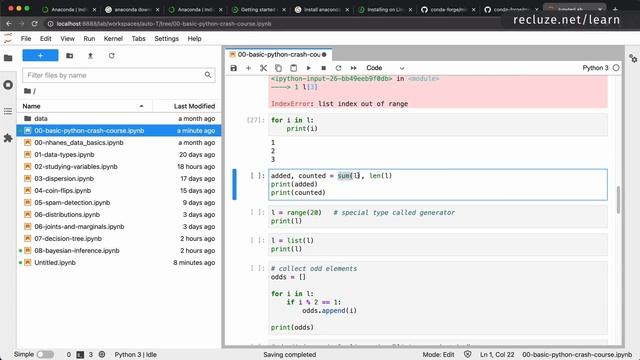Reload the browser page
This screenshot has width=640, height=360.
coord(35,24)
